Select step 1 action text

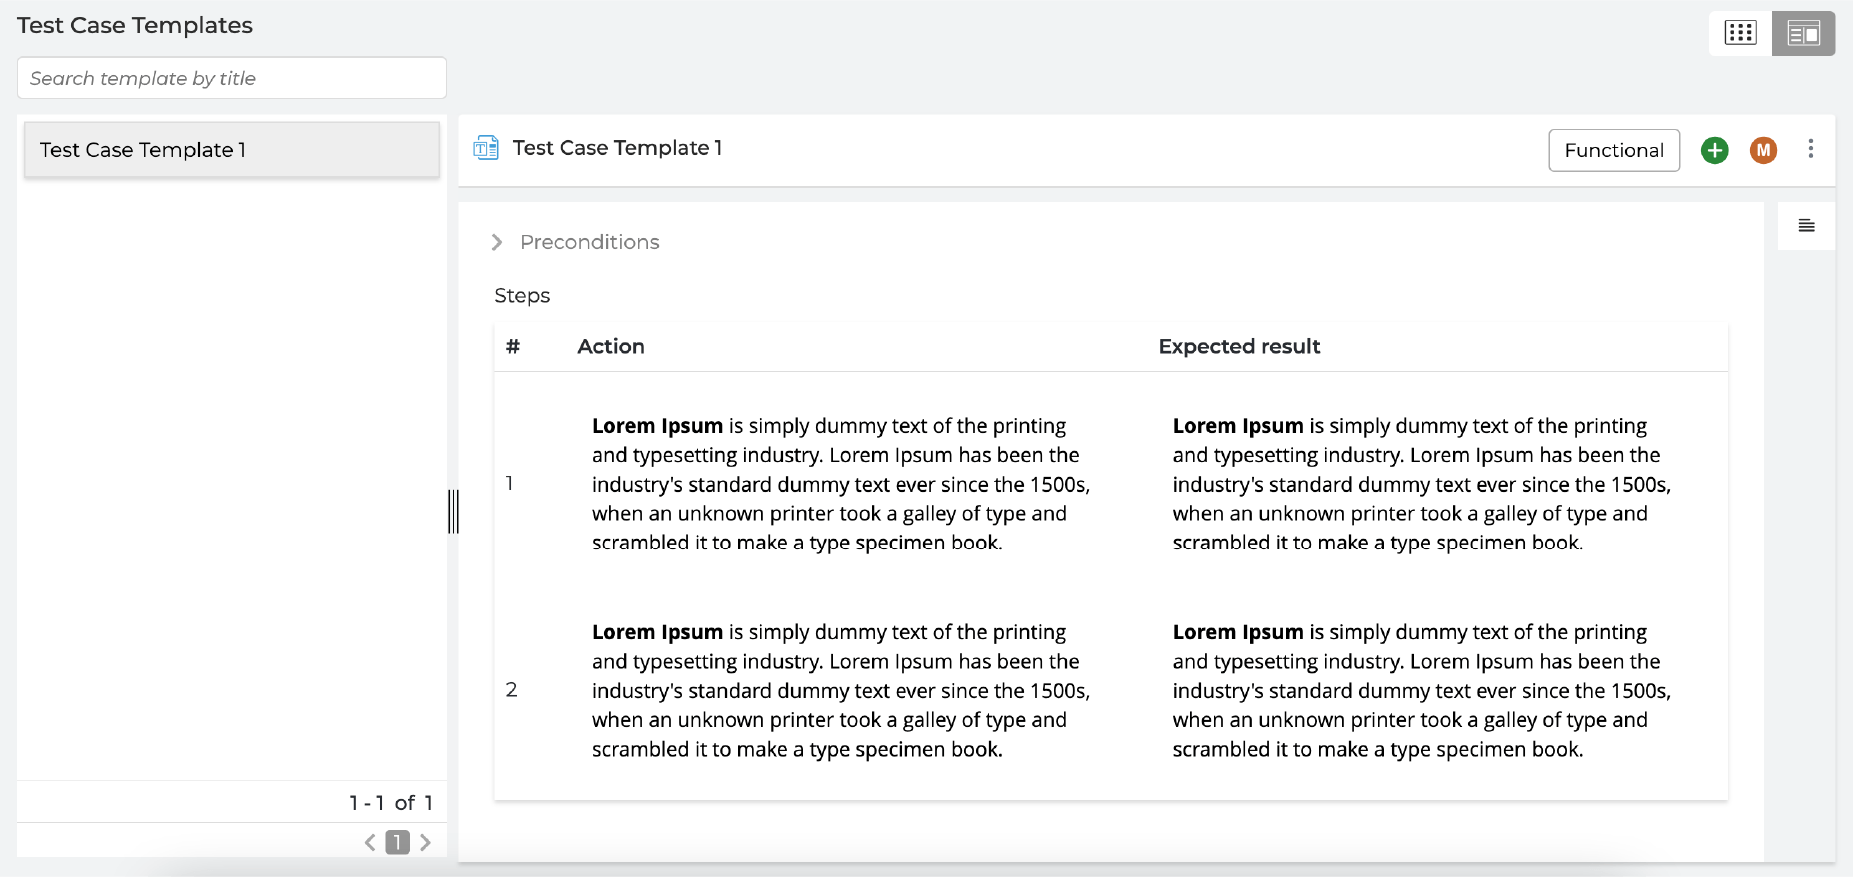[841, 484]
